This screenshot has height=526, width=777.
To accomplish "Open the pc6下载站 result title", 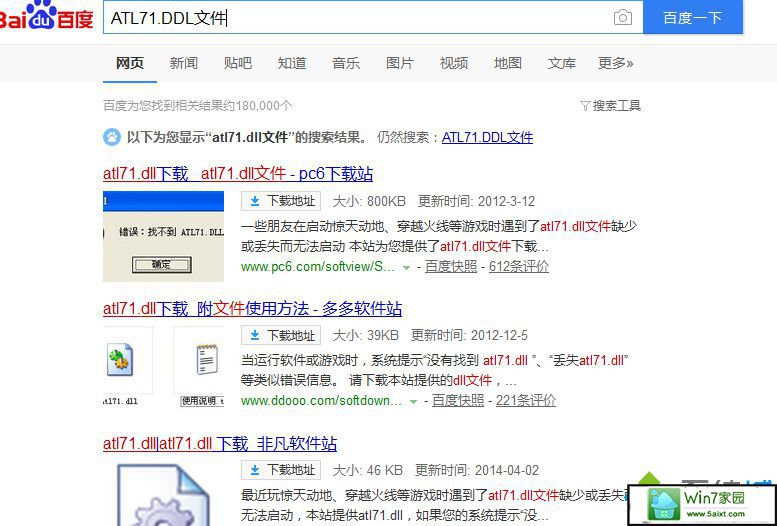I will pos(238,174).
